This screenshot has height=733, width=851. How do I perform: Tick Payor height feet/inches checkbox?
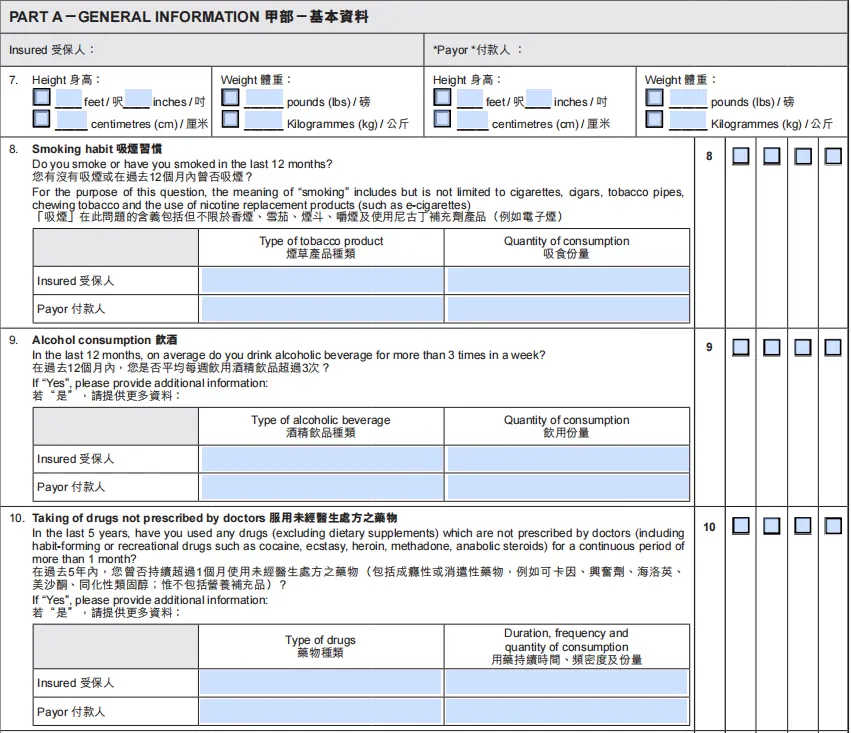click(x=442, y=98)
